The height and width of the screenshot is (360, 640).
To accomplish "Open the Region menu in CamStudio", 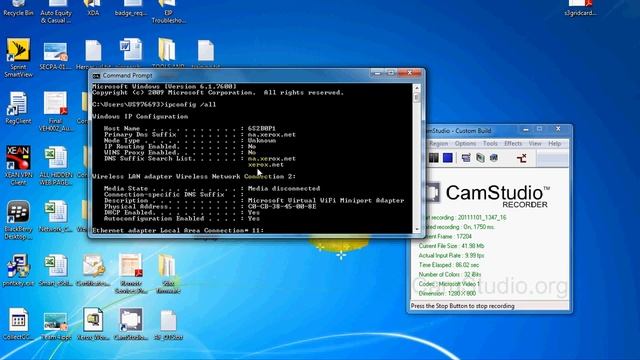I will (439, 144).
